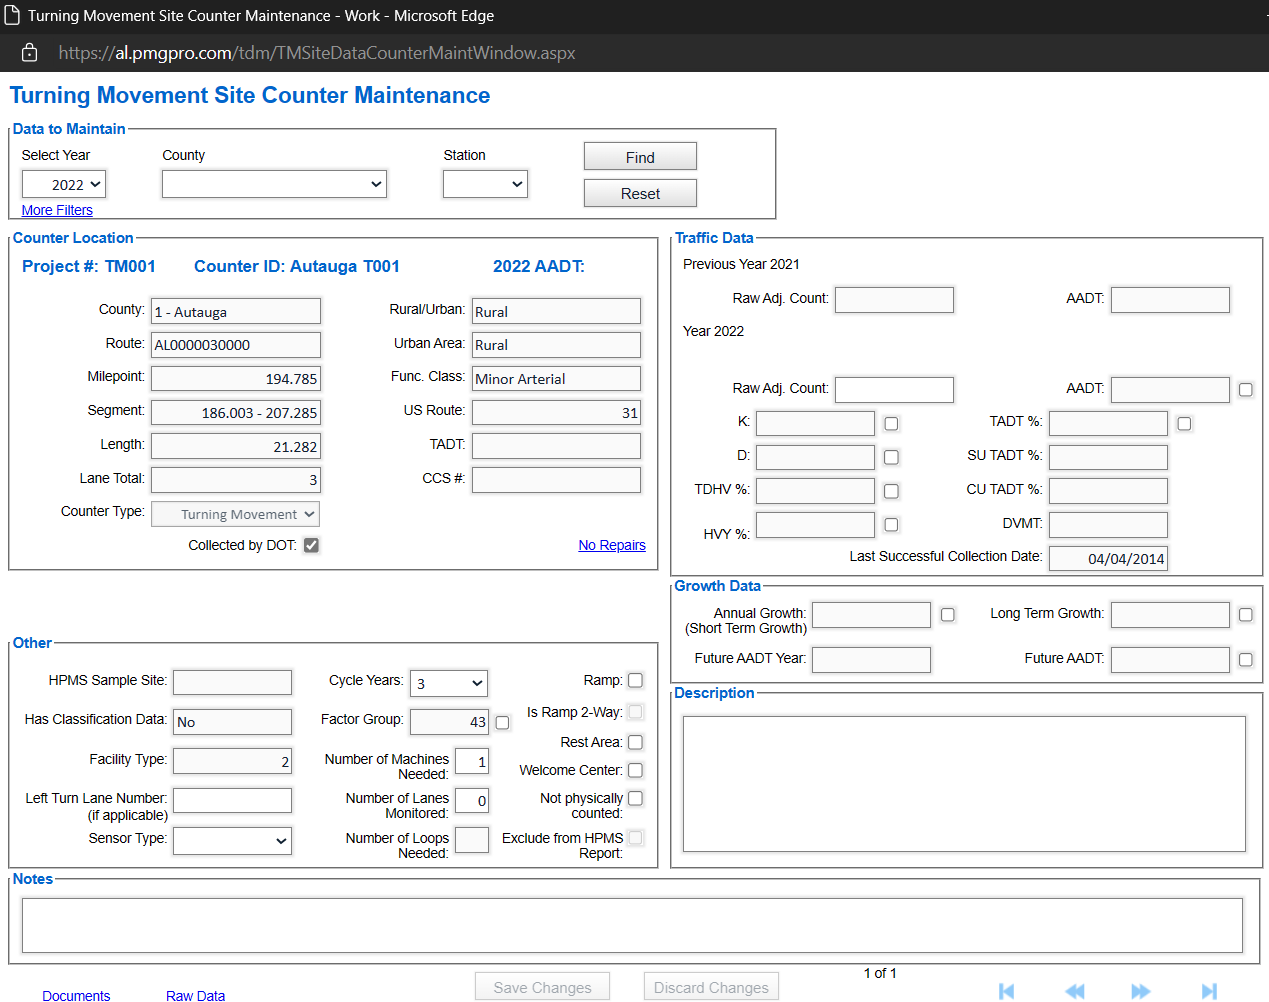Toggle the checkbox beside Factor Group
Viewport: 1269px width, 1002px height.
502,722
